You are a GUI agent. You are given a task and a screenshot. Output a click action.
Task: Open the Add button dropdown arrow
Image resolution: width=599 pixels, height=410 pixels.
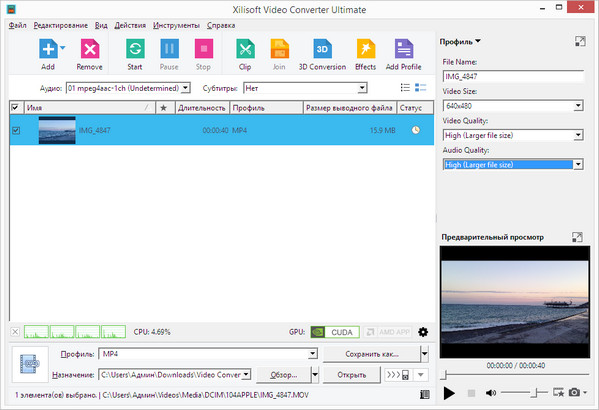(x=63, y=48)
